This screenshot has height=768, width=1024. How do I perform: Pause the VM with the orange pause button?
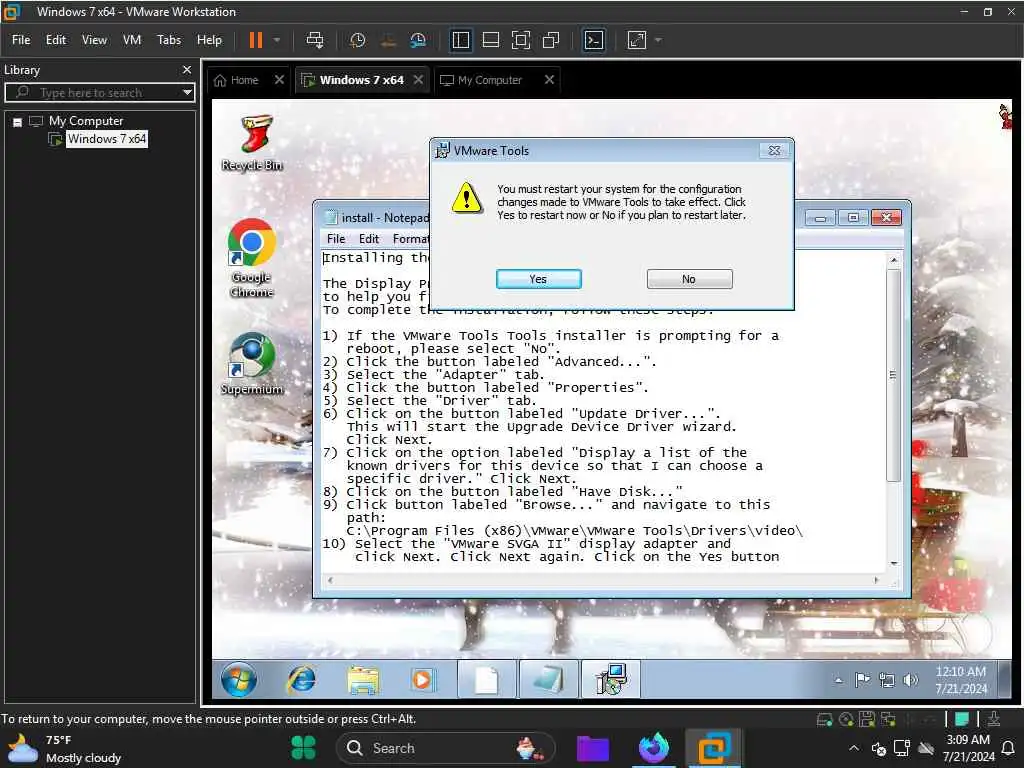click(255, 40)
